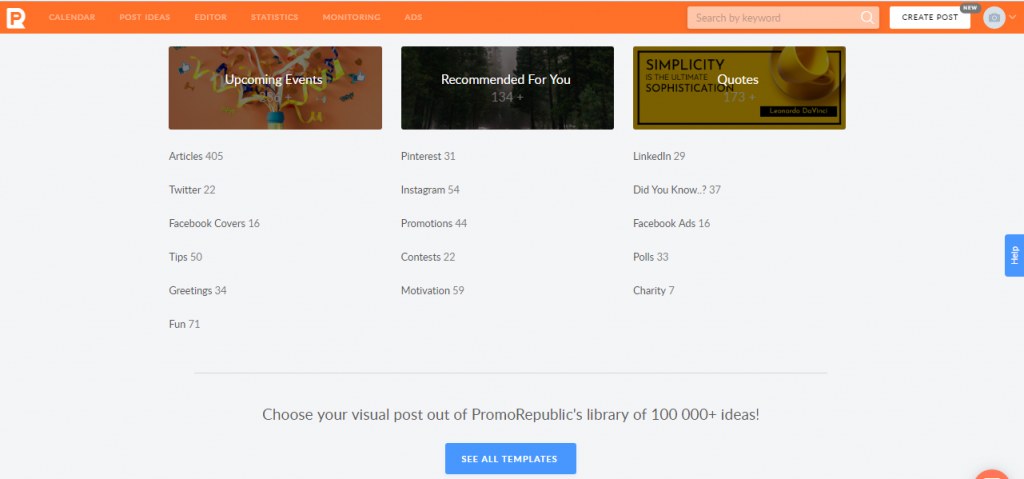Click the orange chat bubble at bottom right
This screenshot has width=1024, height=479.
coord(993,475)
